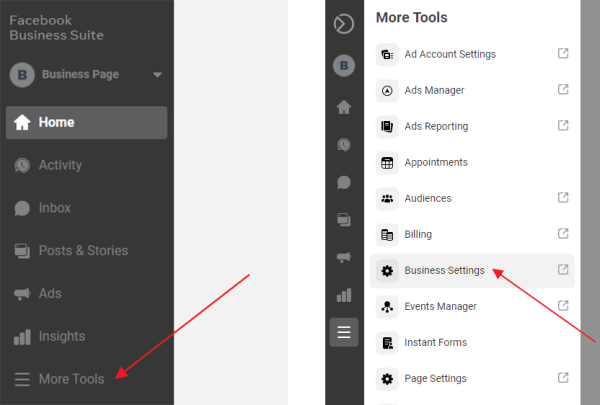
Task: Open Business Settings from More Tools
Action: [x=472, y=271]
